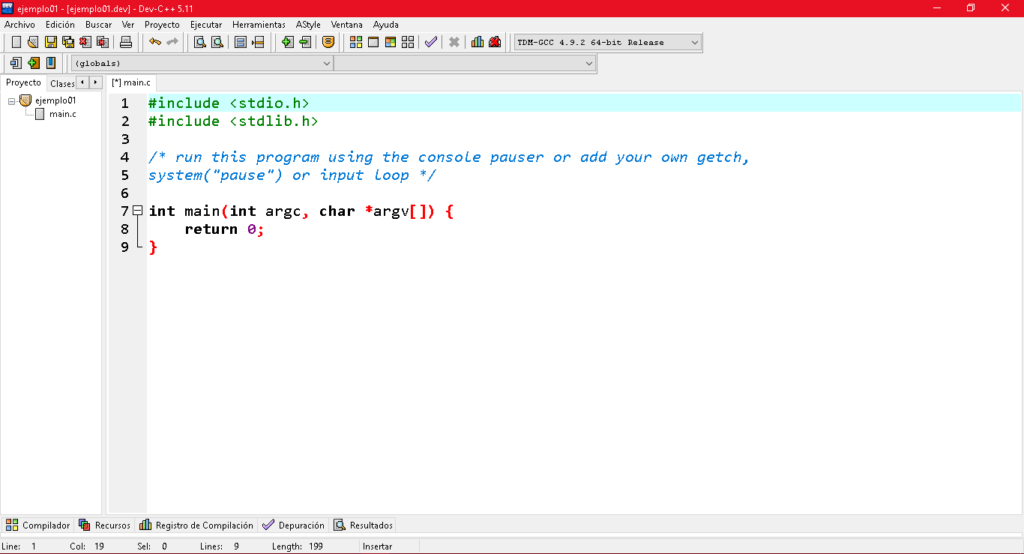The height and width of the screenshot is (554, 1024).
Task: Open the Archivo menu
Action: (x=20, y=25)
